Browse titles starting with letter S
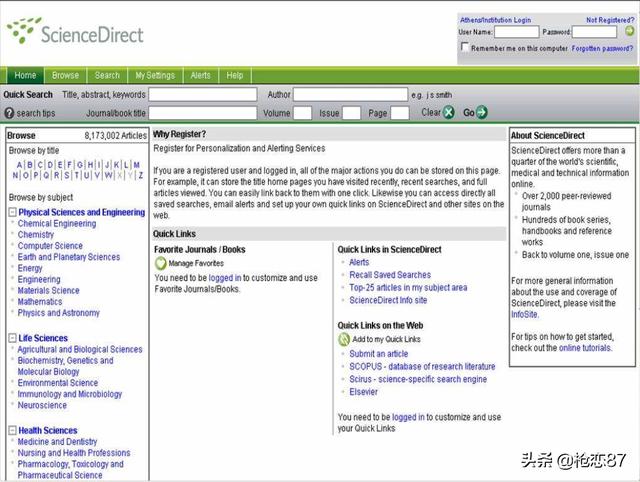640x482 pixels. pos(67,175)
